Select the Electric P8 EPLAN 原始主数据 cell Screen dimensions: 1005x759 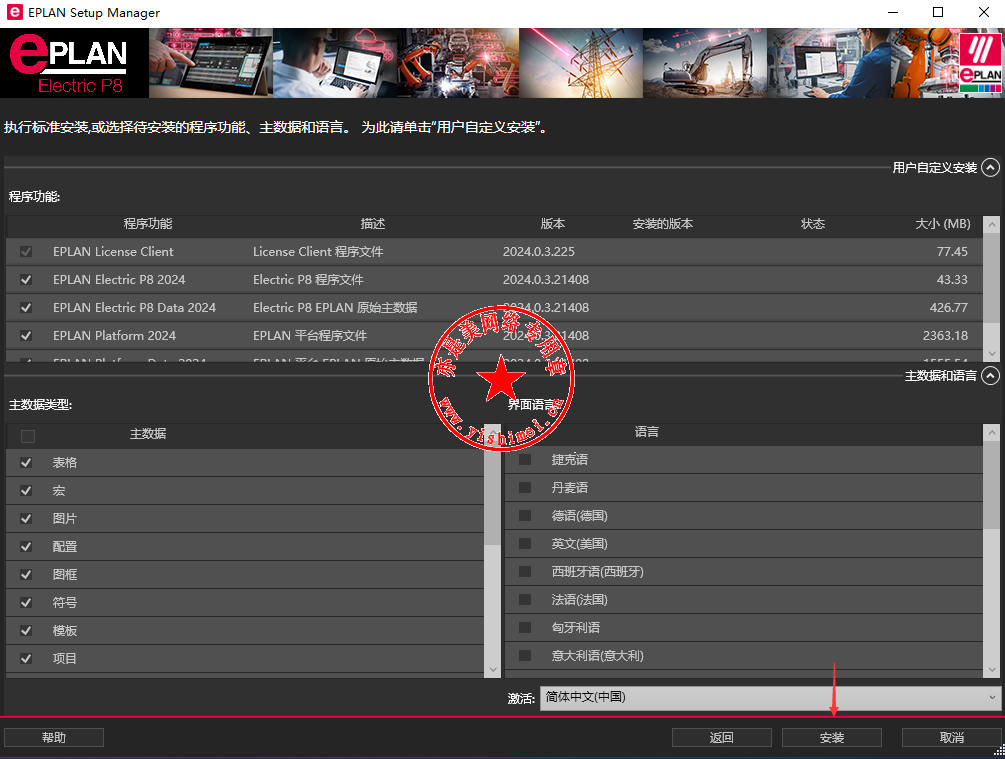(x=335, y=308)
